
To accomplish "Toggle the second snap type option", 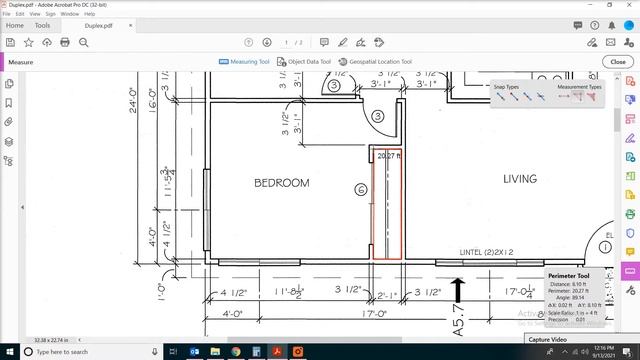I will coord(514,97).
